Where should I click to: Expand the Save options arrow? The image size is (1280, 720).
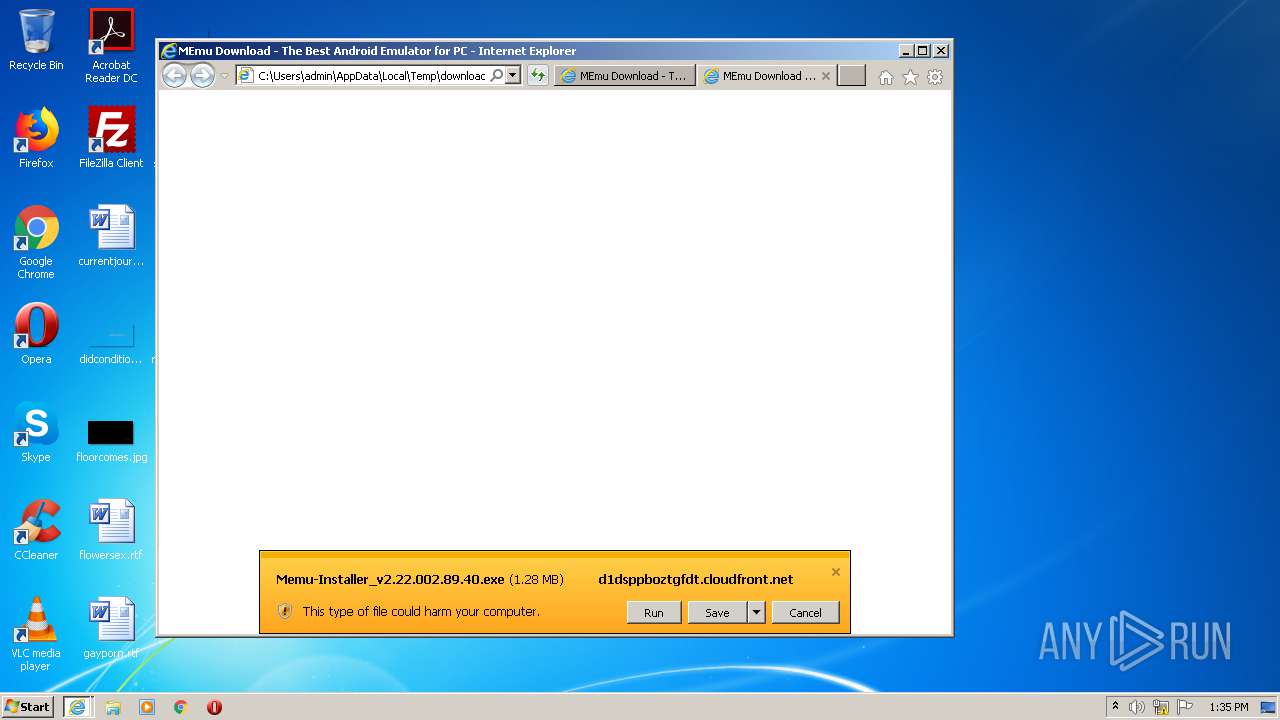pyautogui.click(x=756, y=612)
